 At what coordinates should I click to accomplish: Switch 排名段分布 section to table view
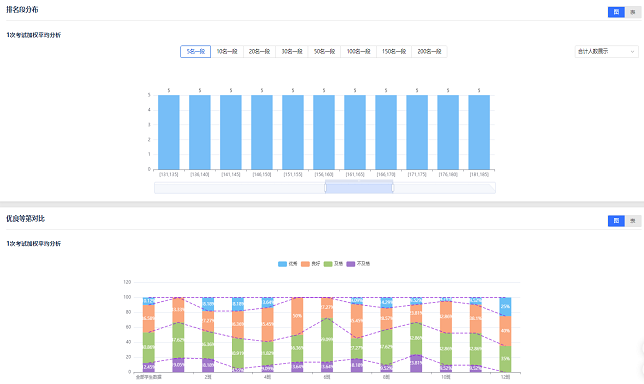[x=633, y=12]
